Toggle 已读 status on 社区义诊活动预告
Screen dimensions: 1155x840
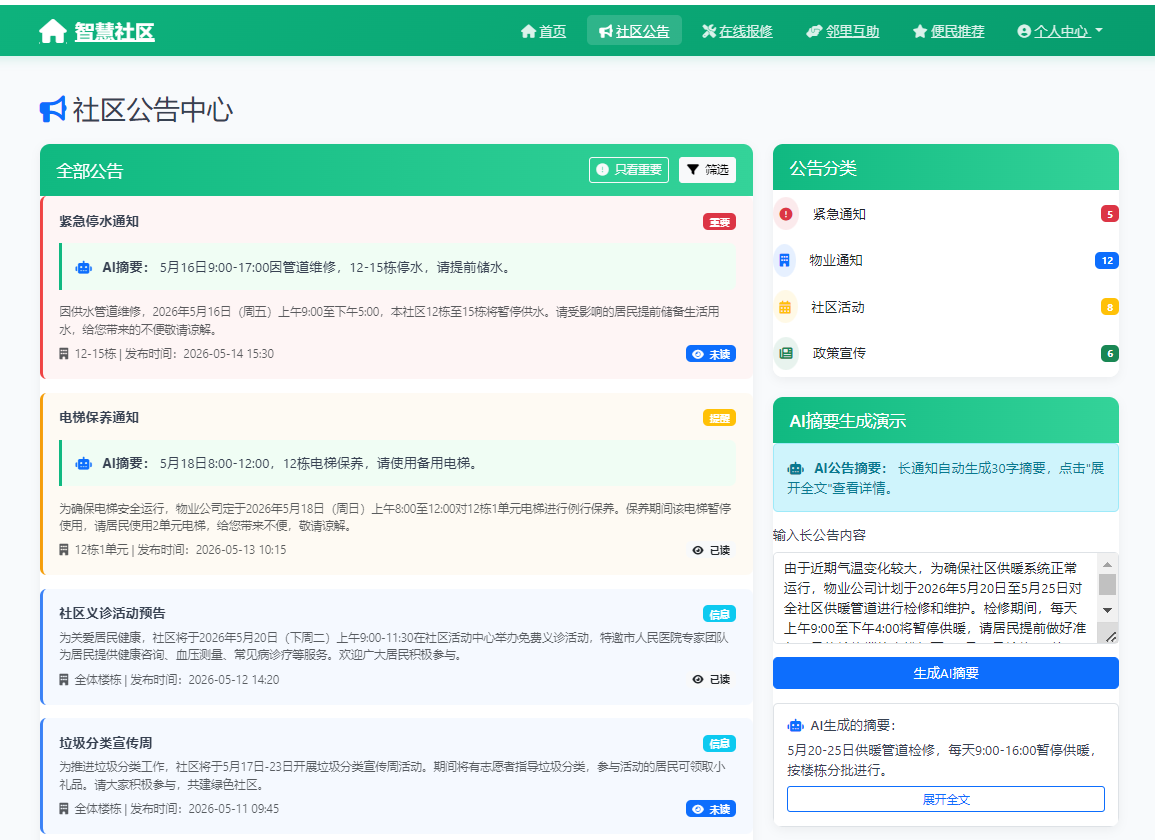tap(711, 679)
